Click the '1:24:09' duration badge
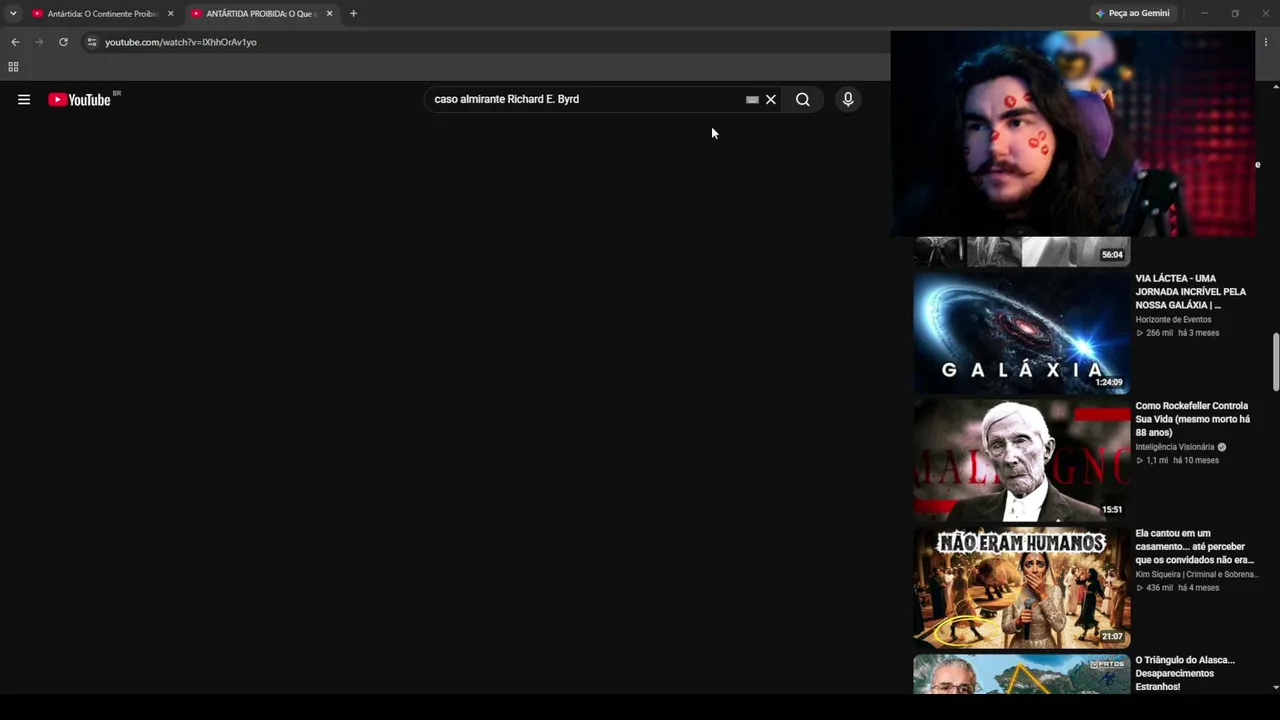 (1109, 382)
